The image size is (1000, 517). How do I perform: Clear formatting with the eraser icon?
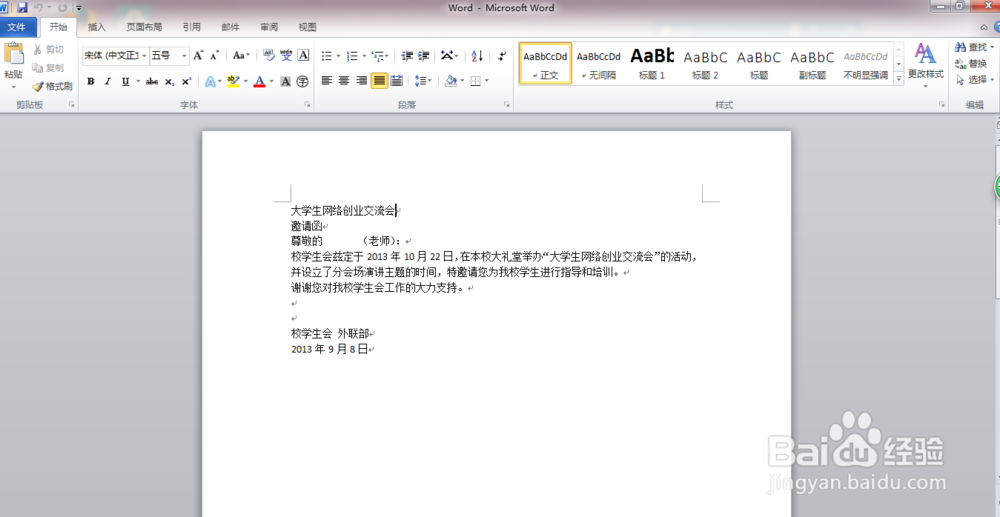[x=269, y=55]
